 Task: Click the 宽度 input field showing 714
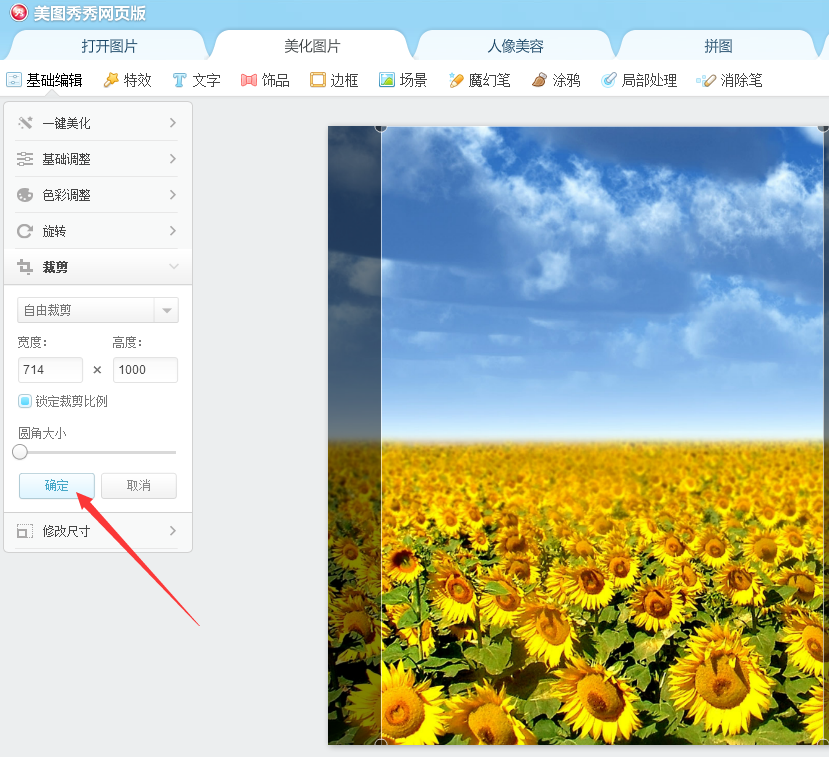point(50,370)
